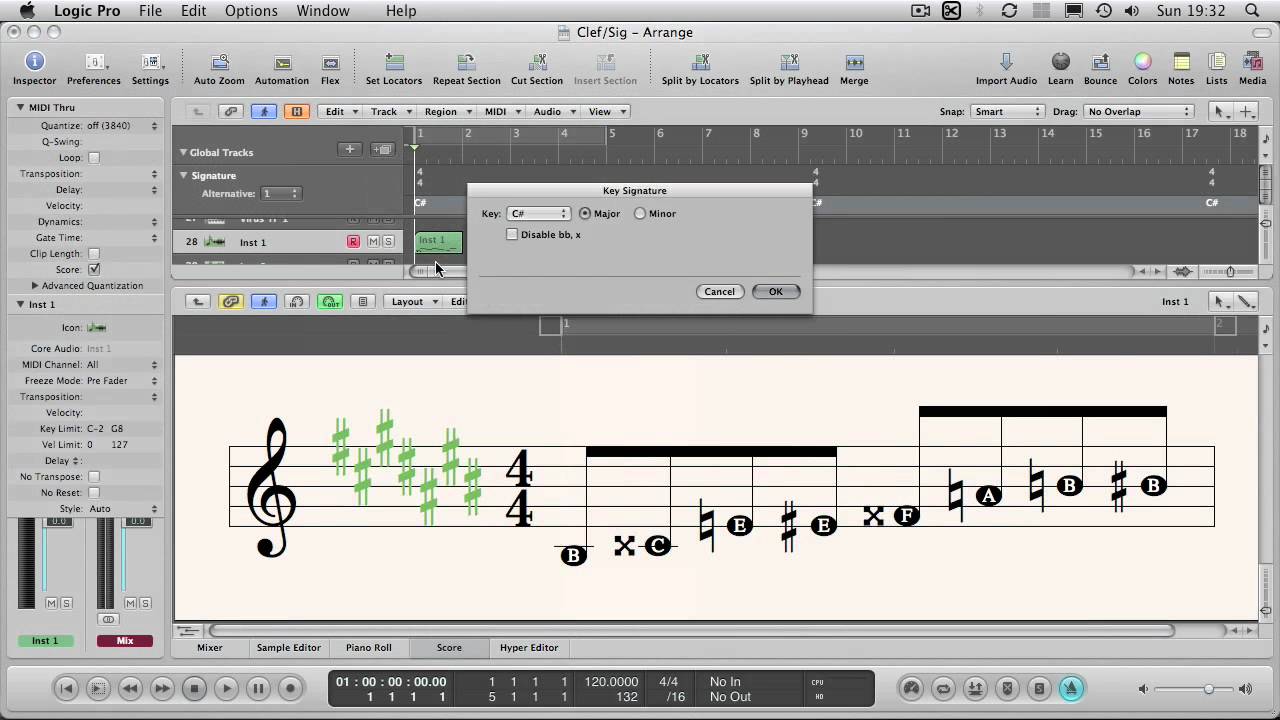Click Go to Beginning transport button
The width and height of the screenshot is (1280, 720).
coord(66,688)
